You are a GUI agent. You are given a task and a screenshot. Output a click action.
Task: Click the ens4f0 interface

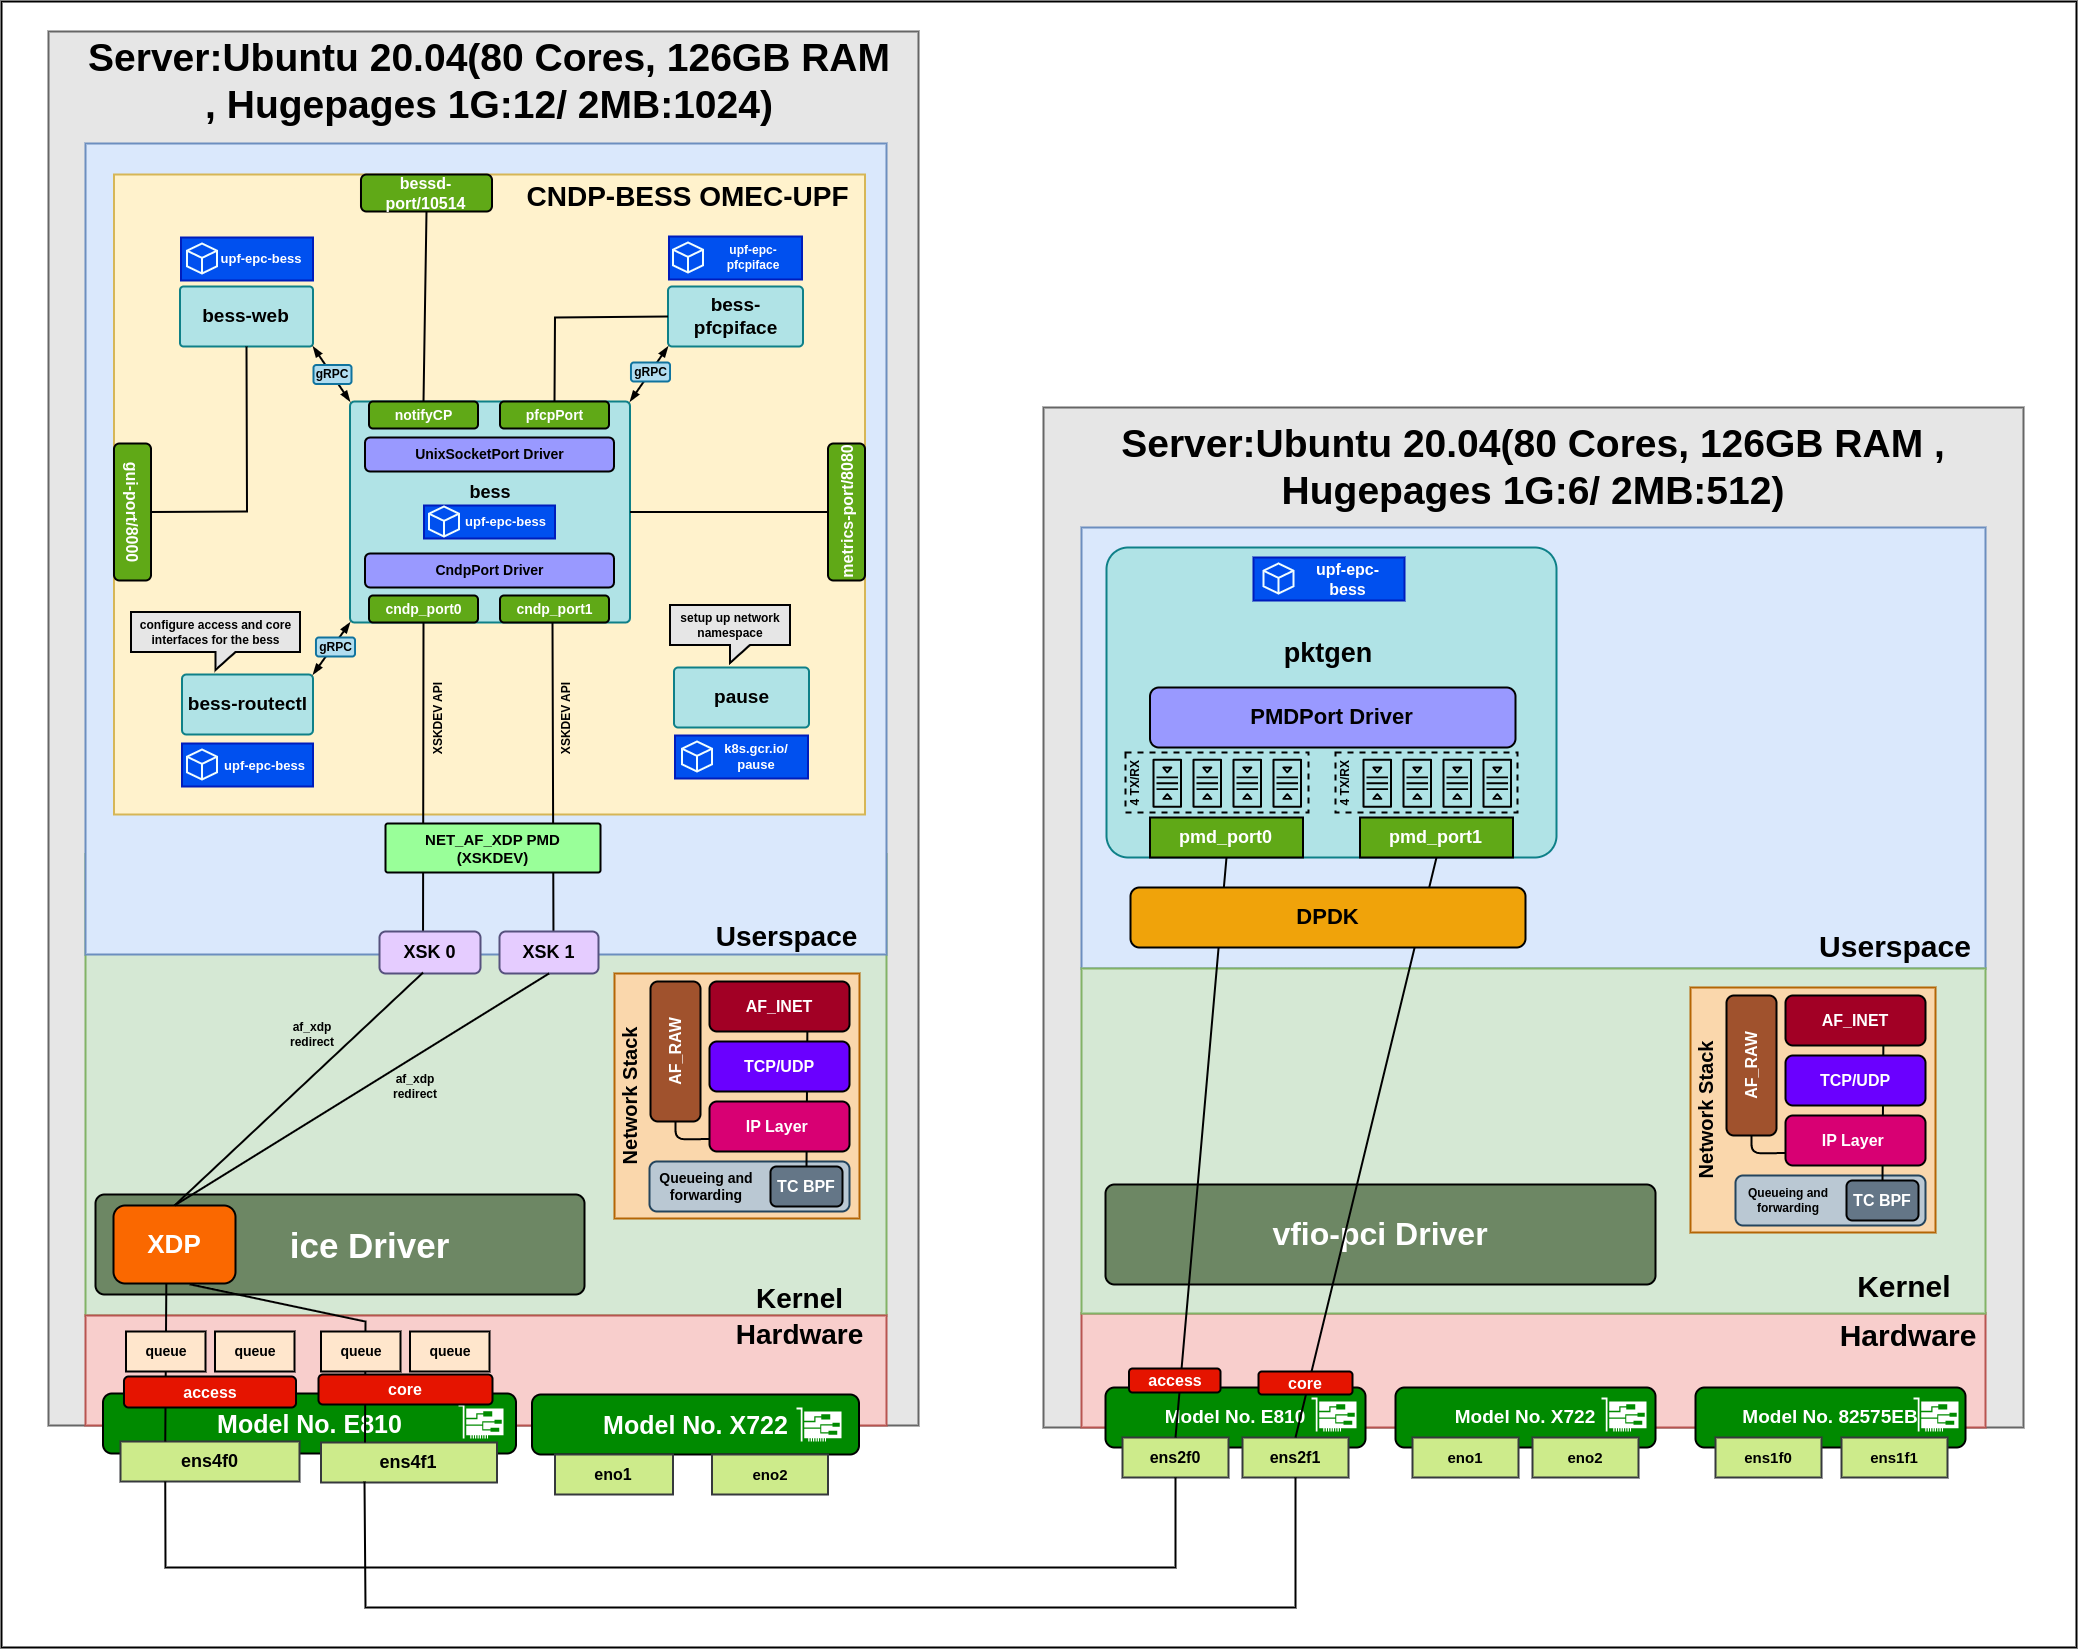point(210,1461)
